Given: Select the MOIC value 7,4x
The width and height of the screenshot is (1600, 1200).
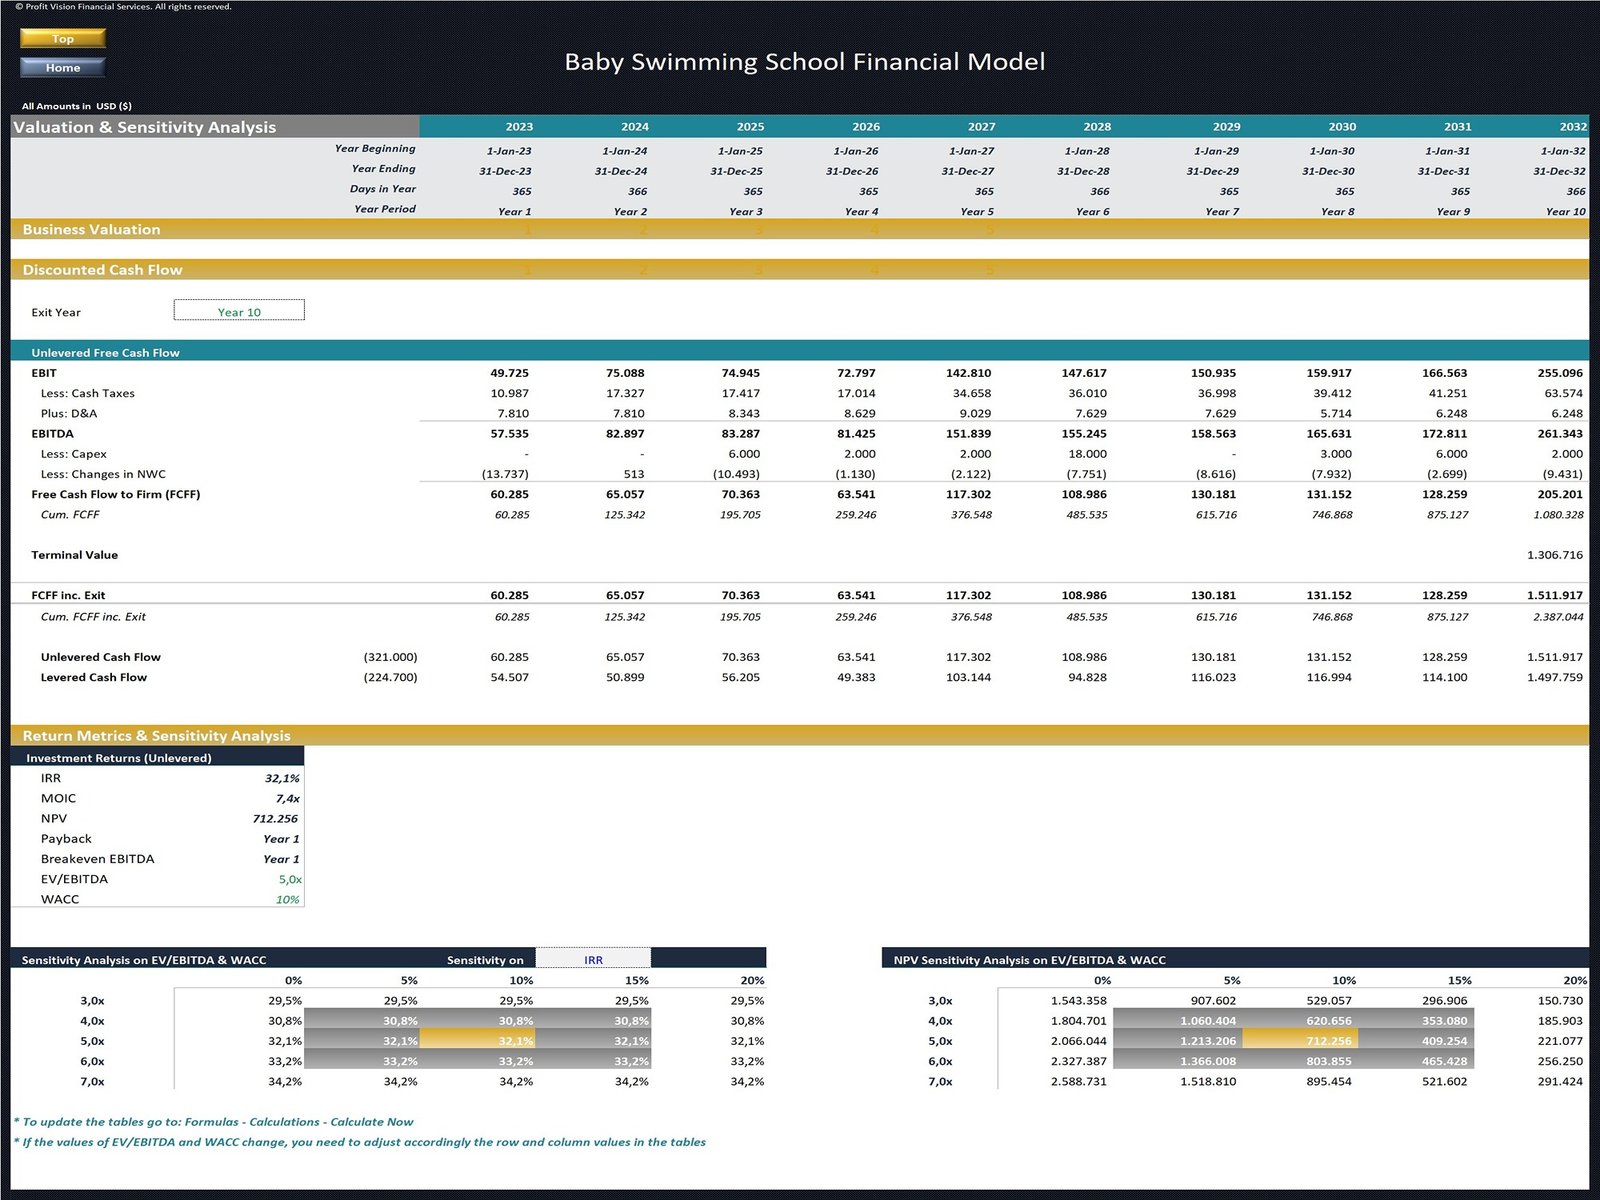Looking at the screenshot, I should tap(287, 798).
